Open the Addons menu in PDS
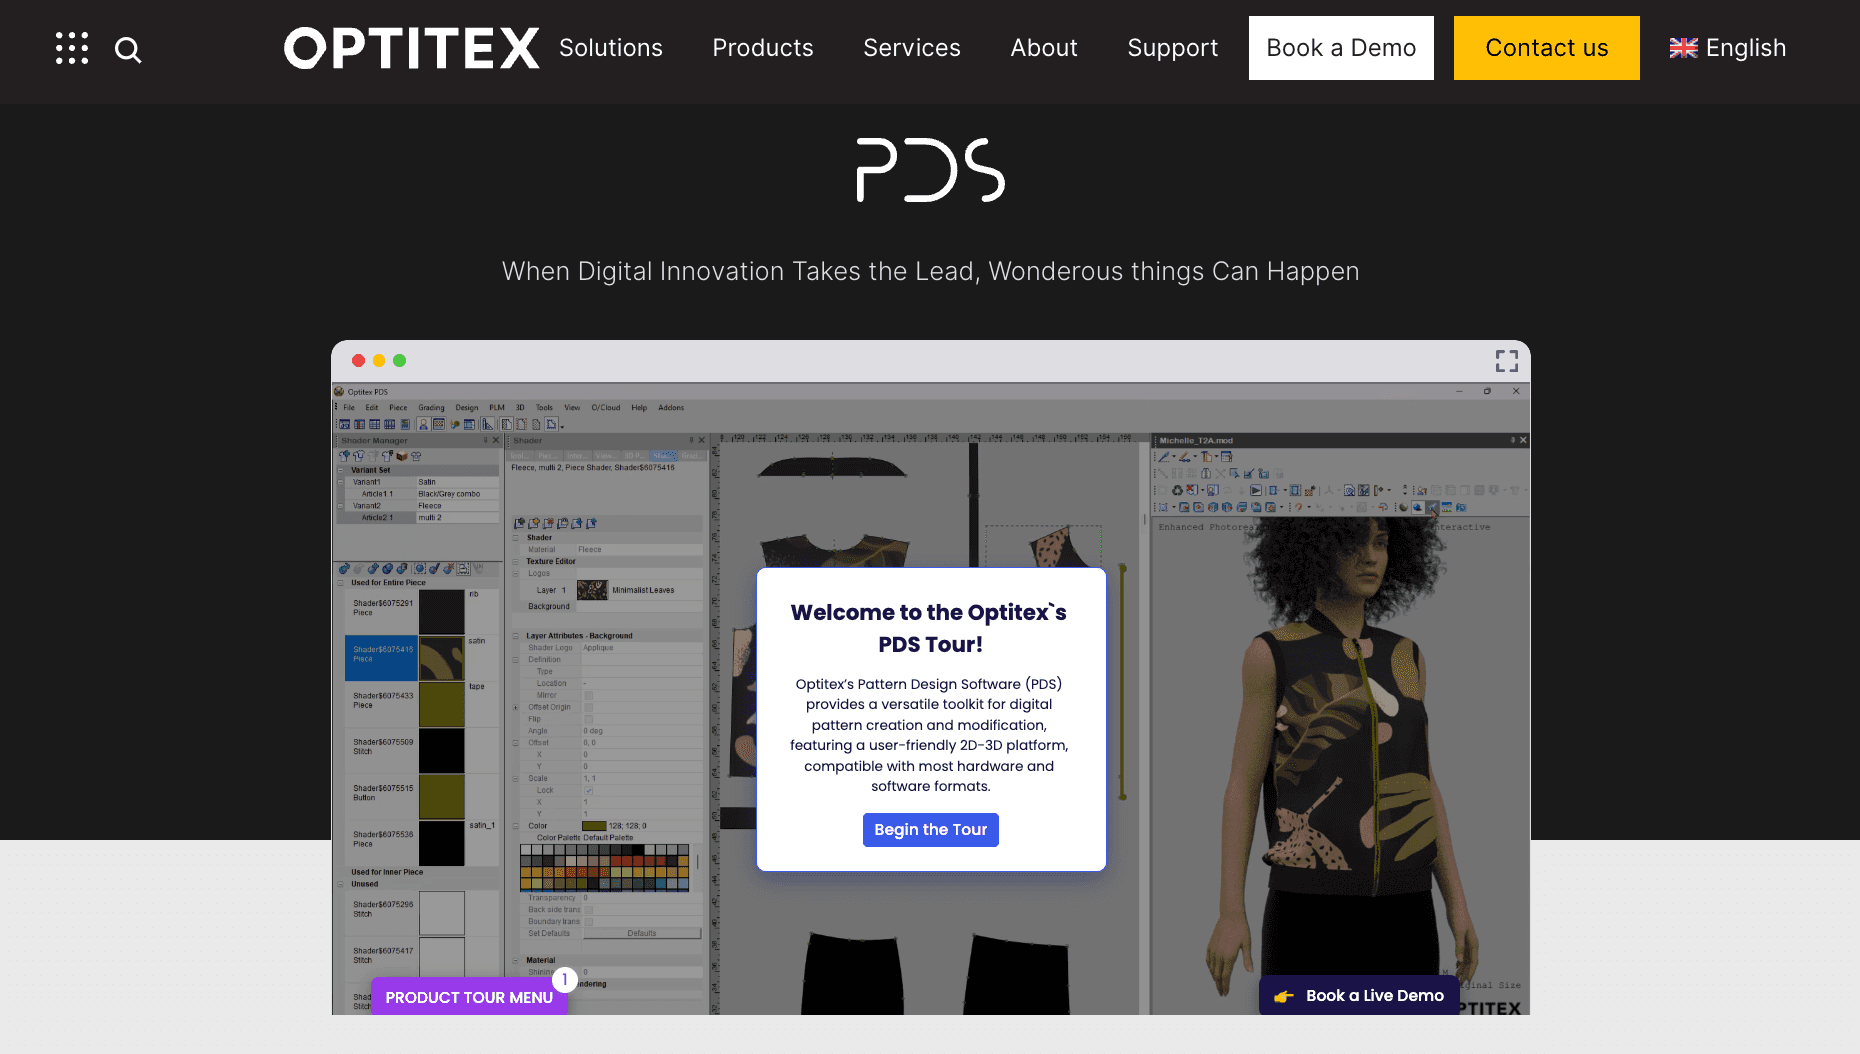The image size is (1860, 1054). coord(671,408)
